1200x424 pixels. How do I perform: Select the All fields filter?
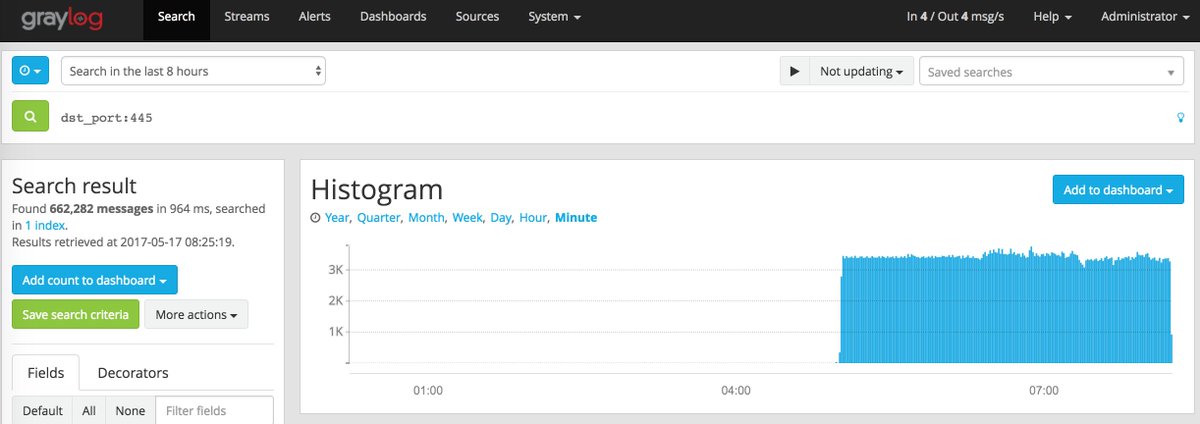tap(89, 410)
